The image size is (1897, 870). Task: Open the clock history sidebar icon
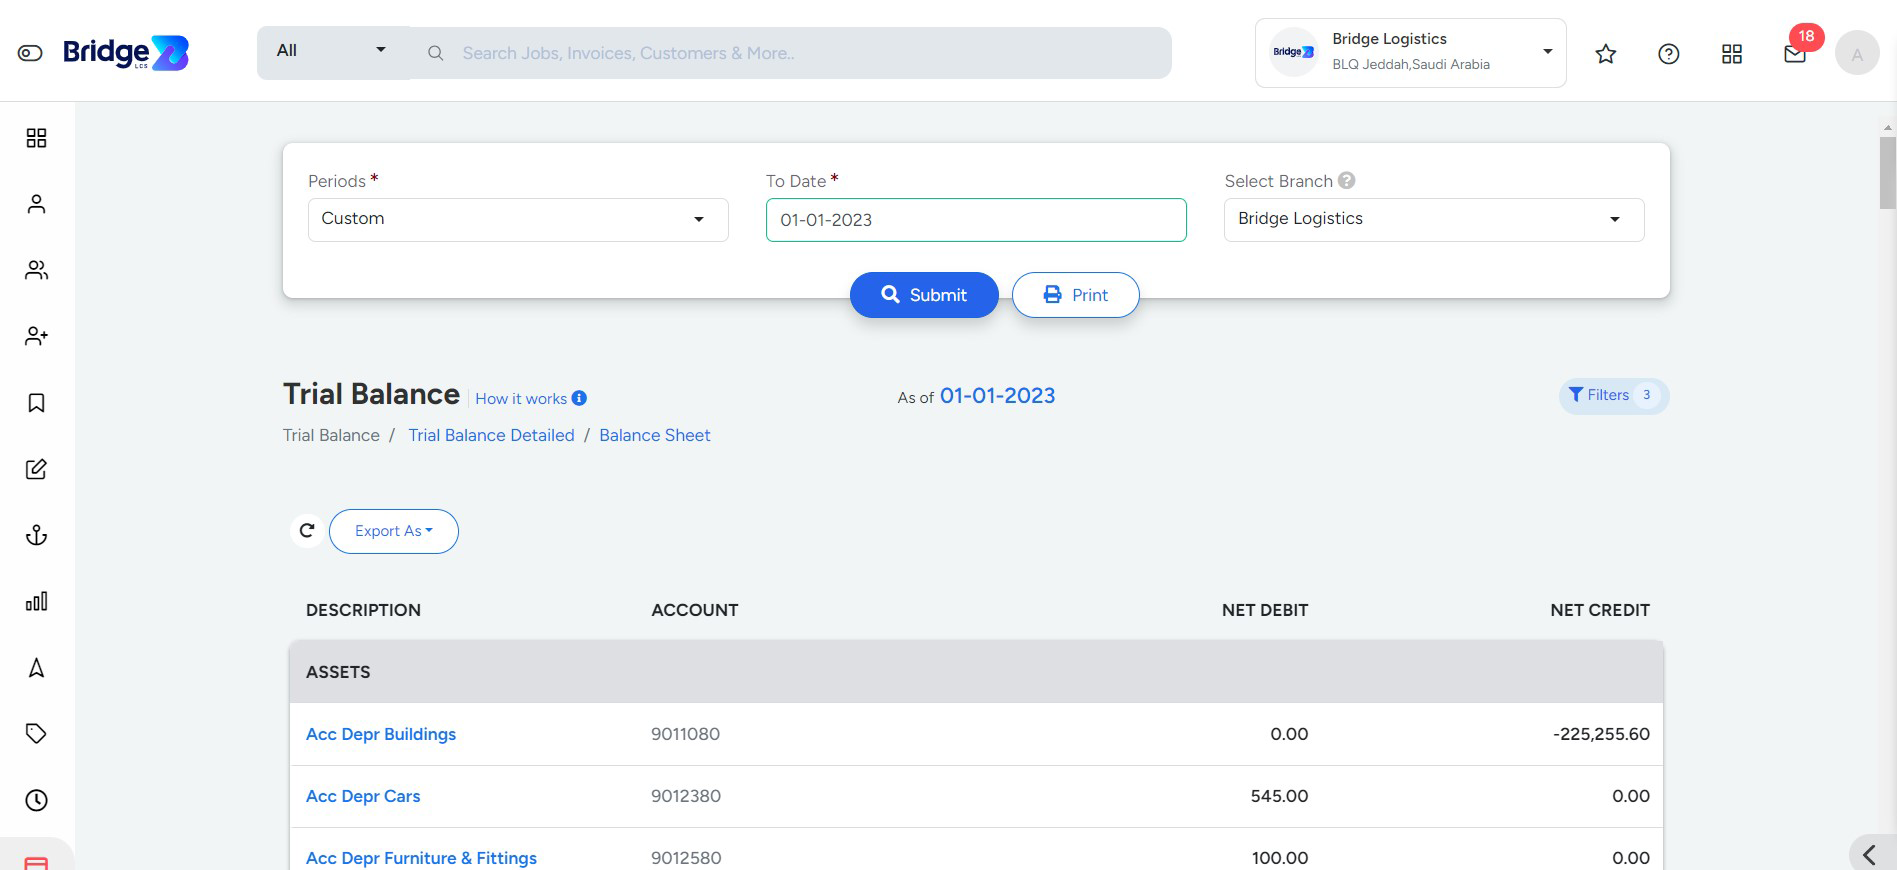tap(36, 800)
